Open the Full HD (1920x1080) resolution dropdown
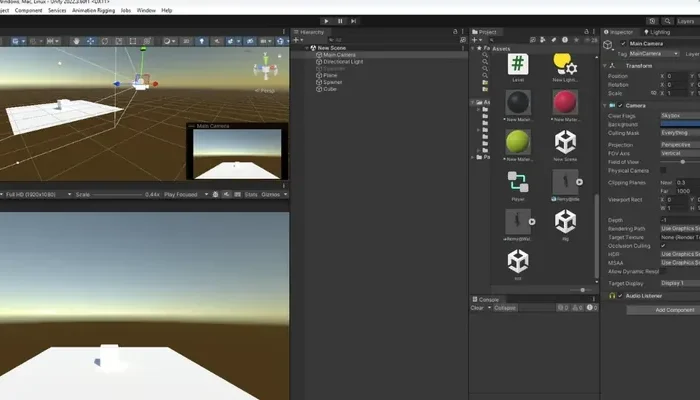The image size is (700, 400). coord(38,195)
